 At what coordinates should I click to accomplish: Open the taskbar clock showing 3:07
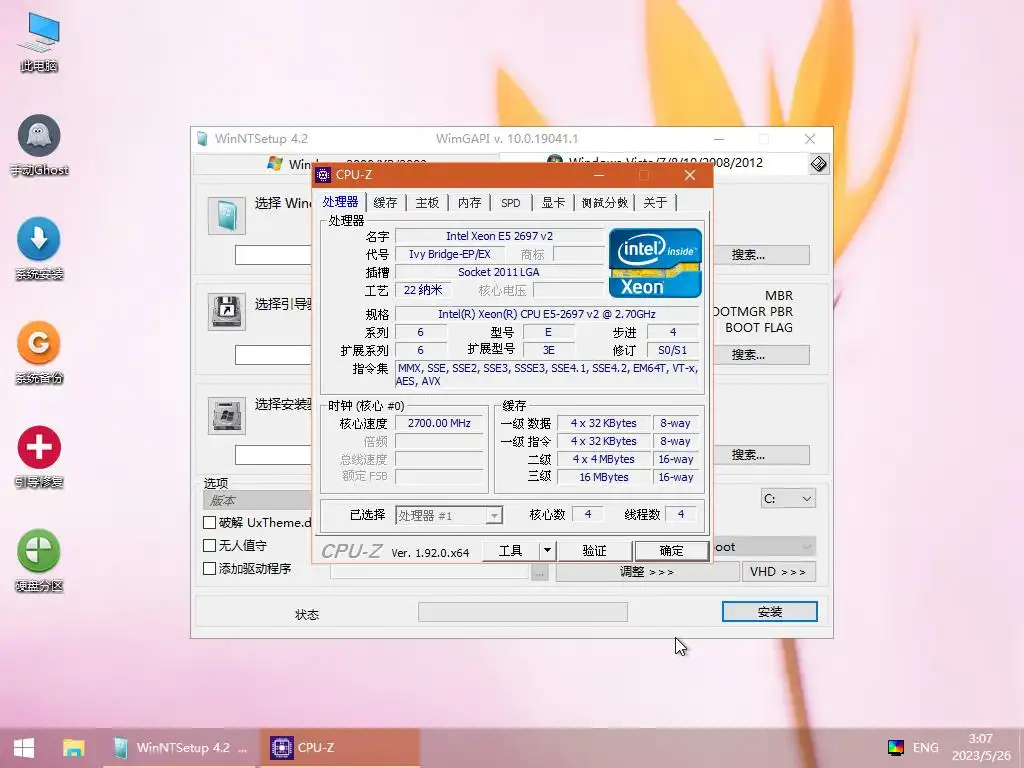coord(981,747)
